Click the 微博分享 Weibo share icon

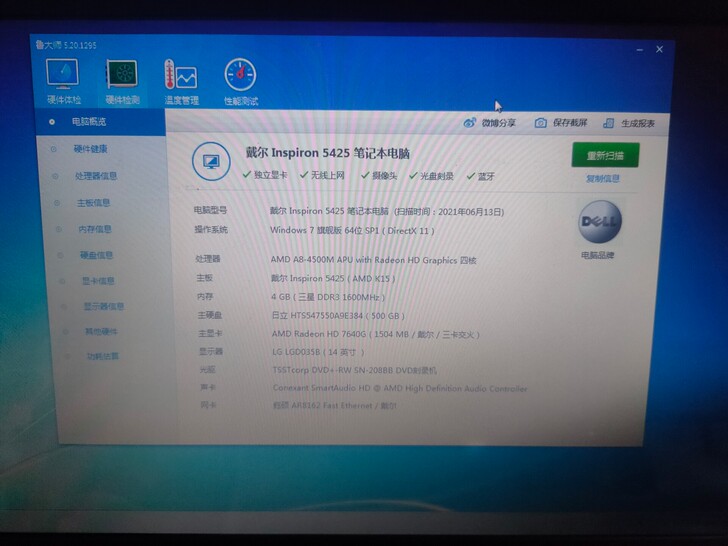pos(470,123)
